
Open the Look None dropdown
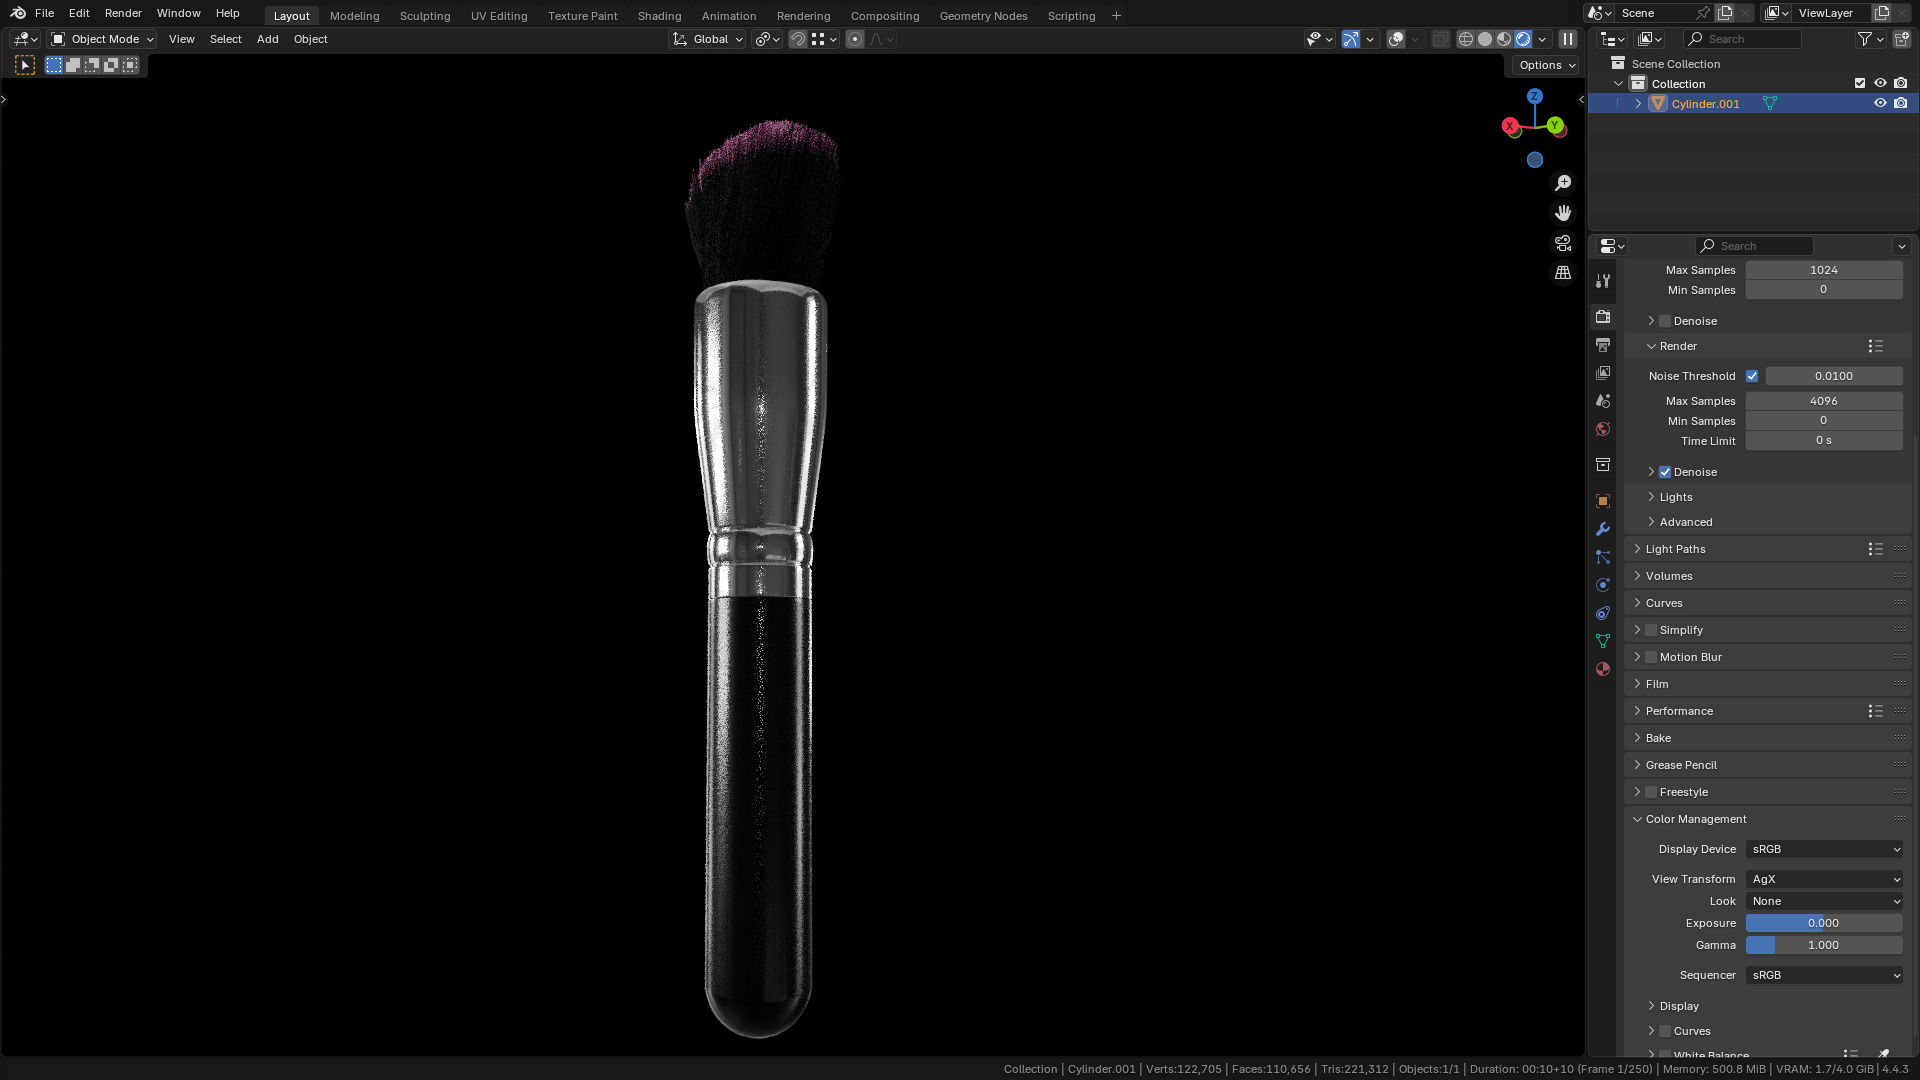click(x=1824, y=901)
